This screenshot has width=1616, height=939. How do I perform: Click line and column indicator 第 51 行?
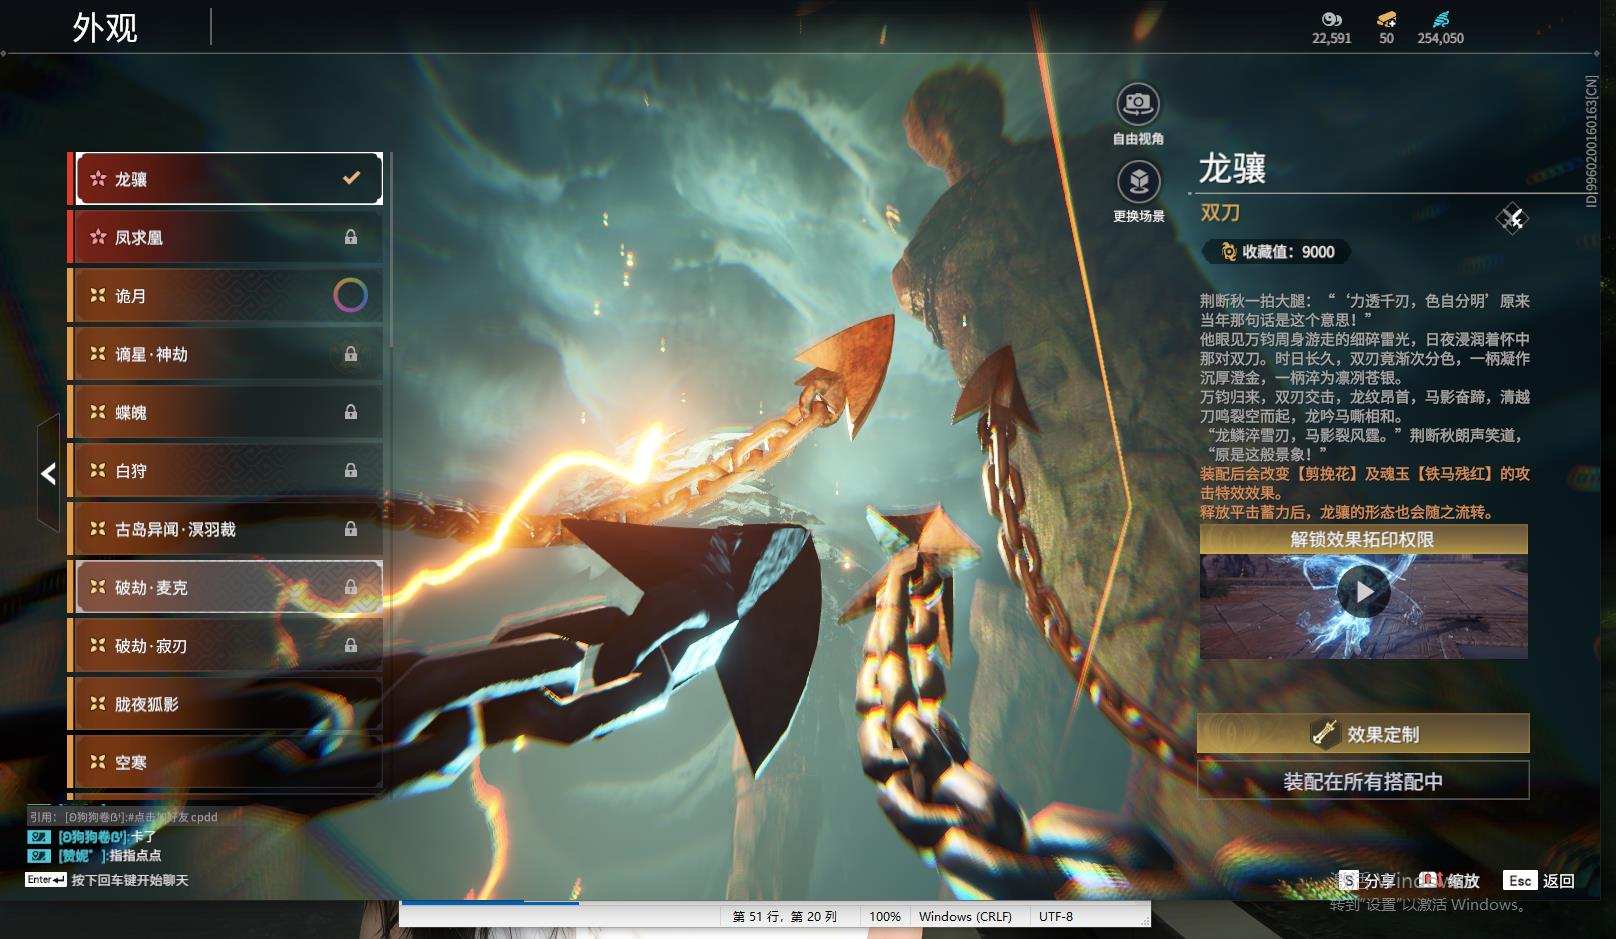785,916
